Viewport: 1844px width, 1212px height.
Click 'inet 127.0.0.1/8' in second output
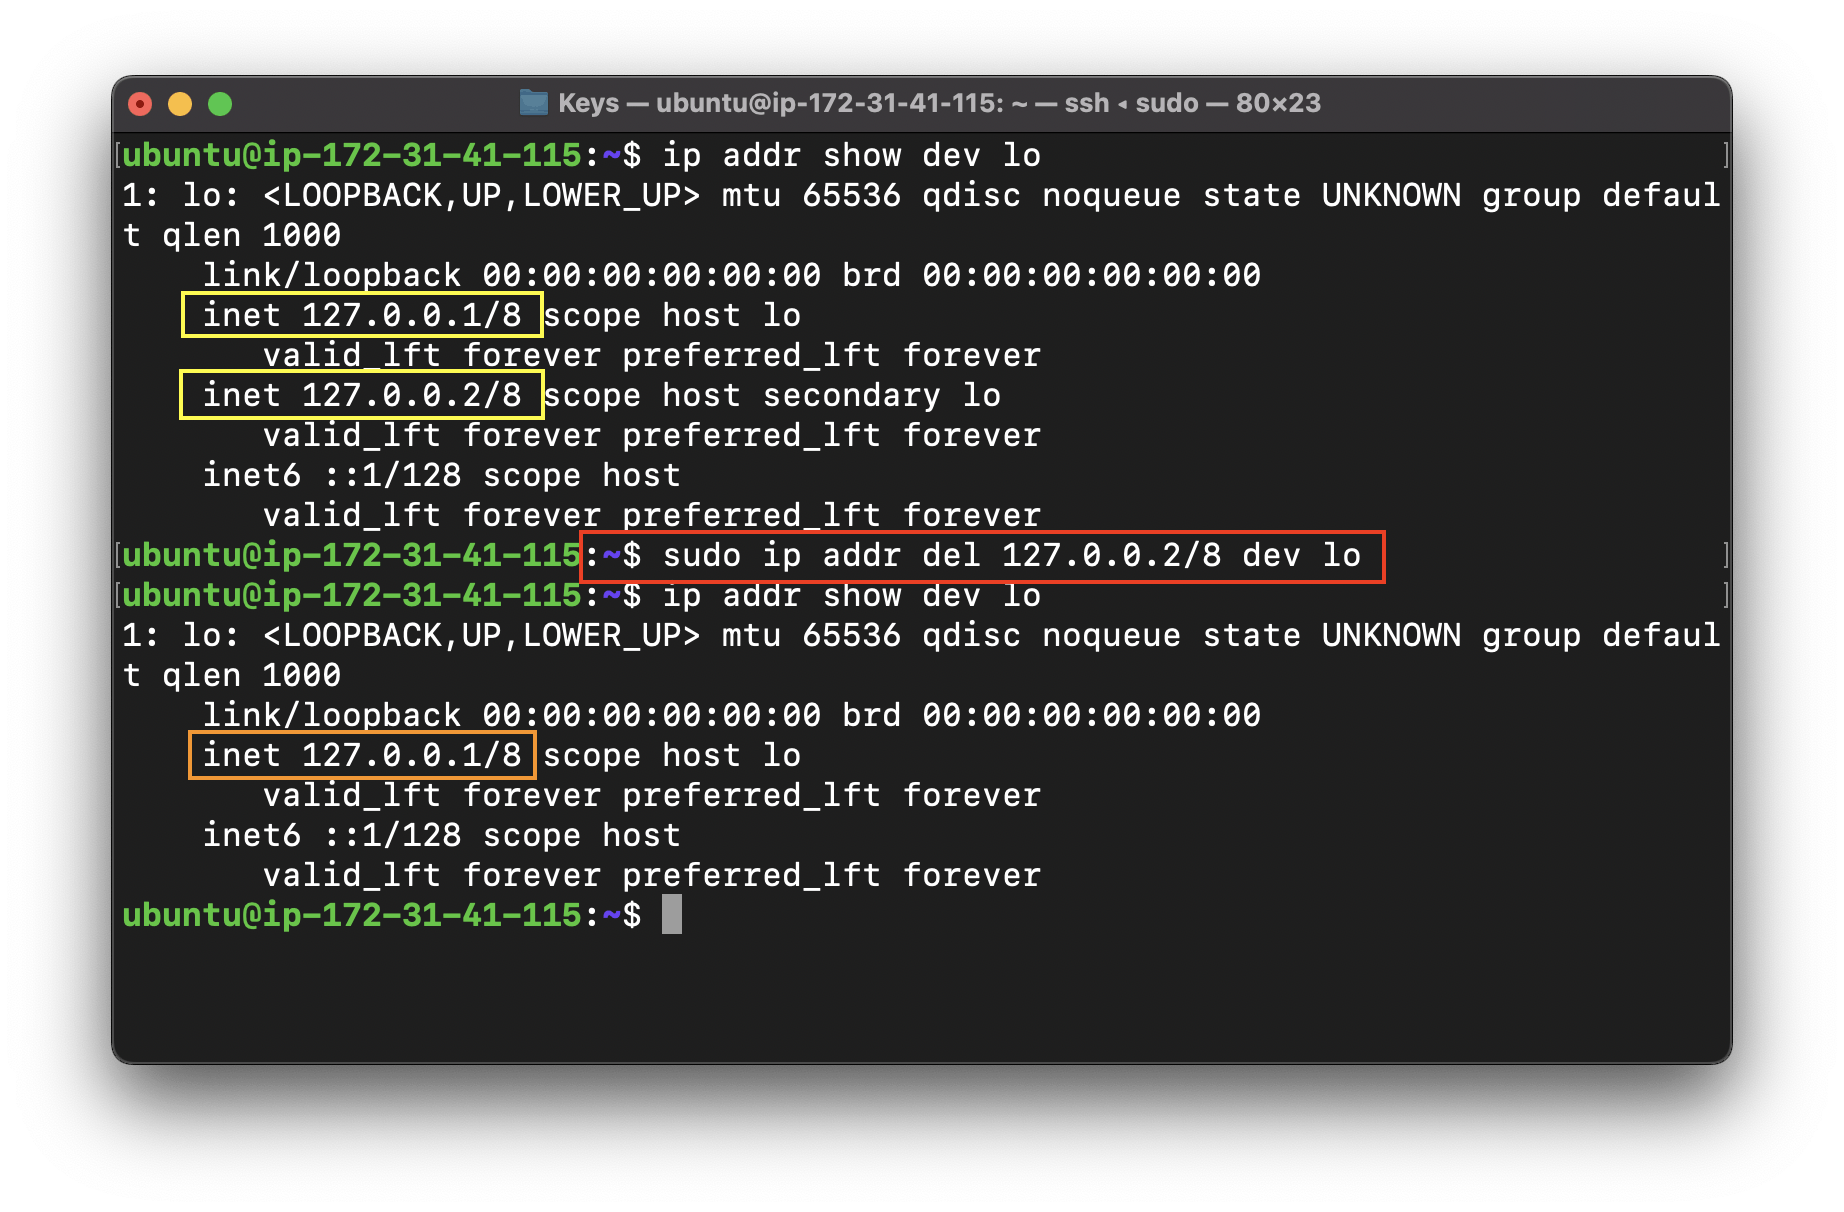coord(362,756)
